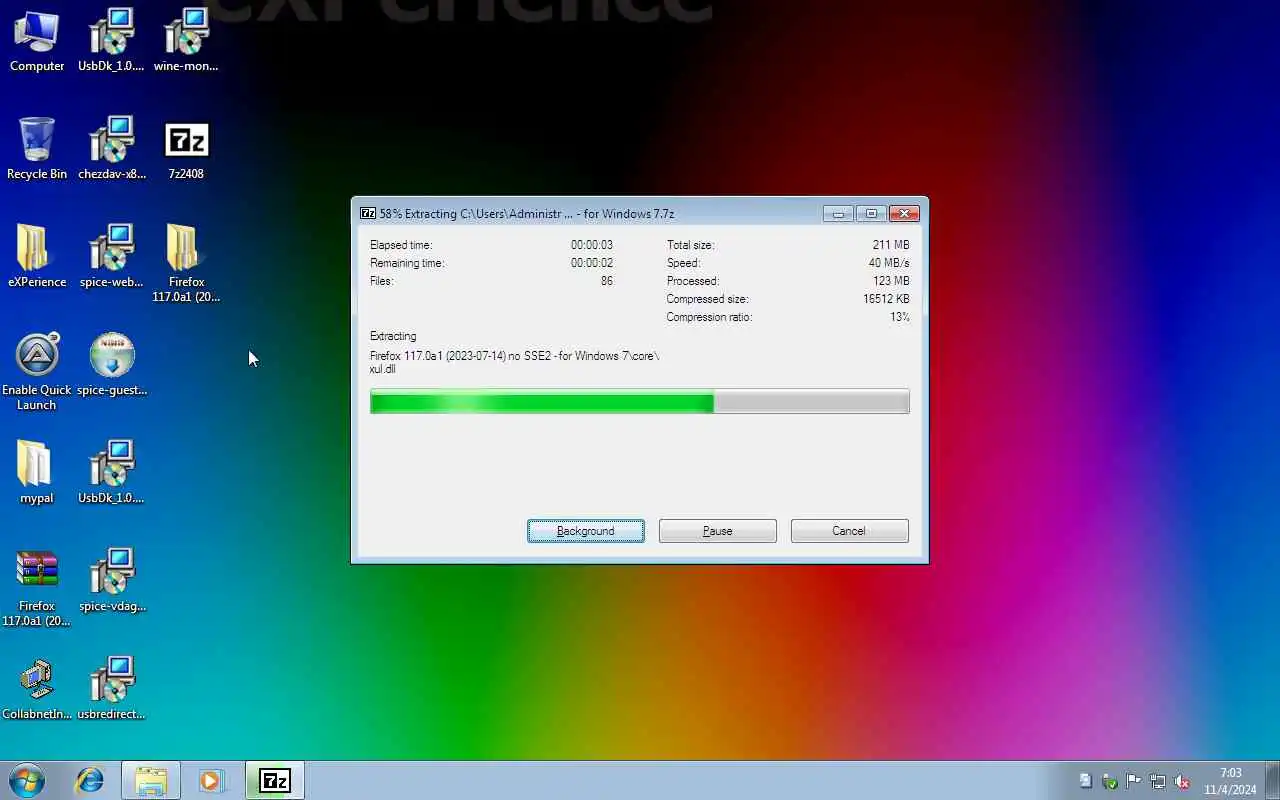Open the network tray icon
Viewport: 1280px width, 800px height.
(1158, 781)
